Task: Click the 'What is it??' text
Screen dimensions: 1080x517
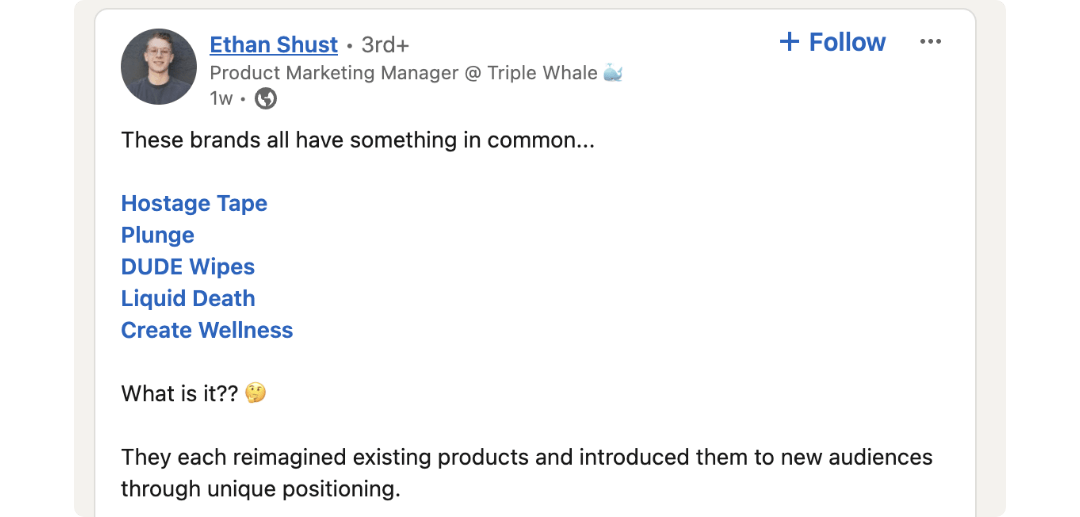Action: (x=180, y=393)
